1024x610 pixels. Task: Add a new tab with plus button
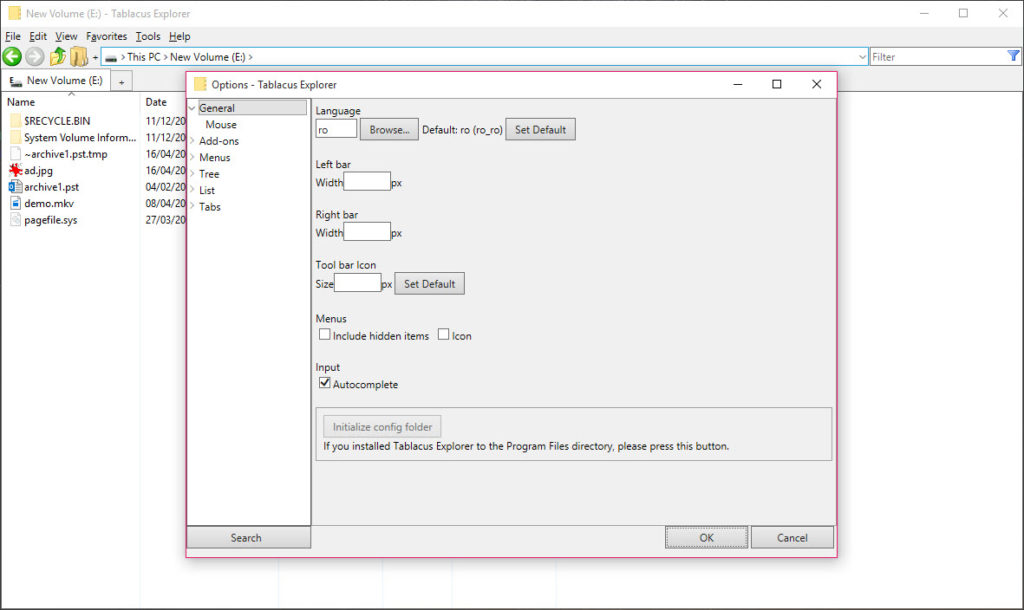click(x=121, y=82)
